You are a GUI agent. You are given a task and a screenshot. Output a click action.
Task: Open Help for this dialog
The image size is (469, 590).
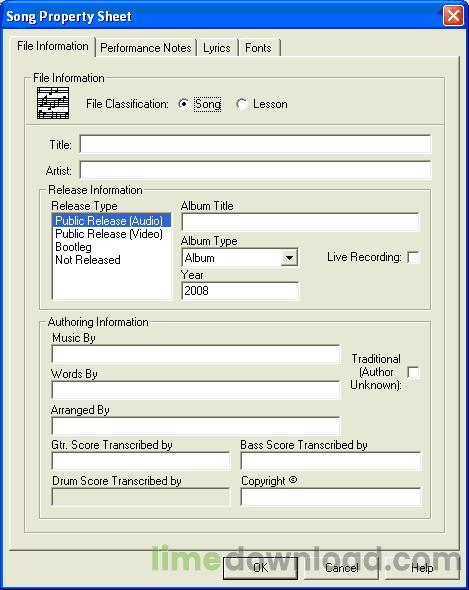(x=422, y=567)
